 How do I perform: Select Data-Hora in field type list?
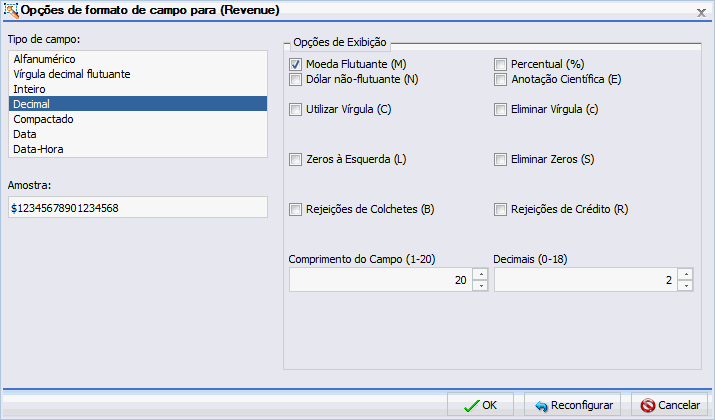(39, 149)
